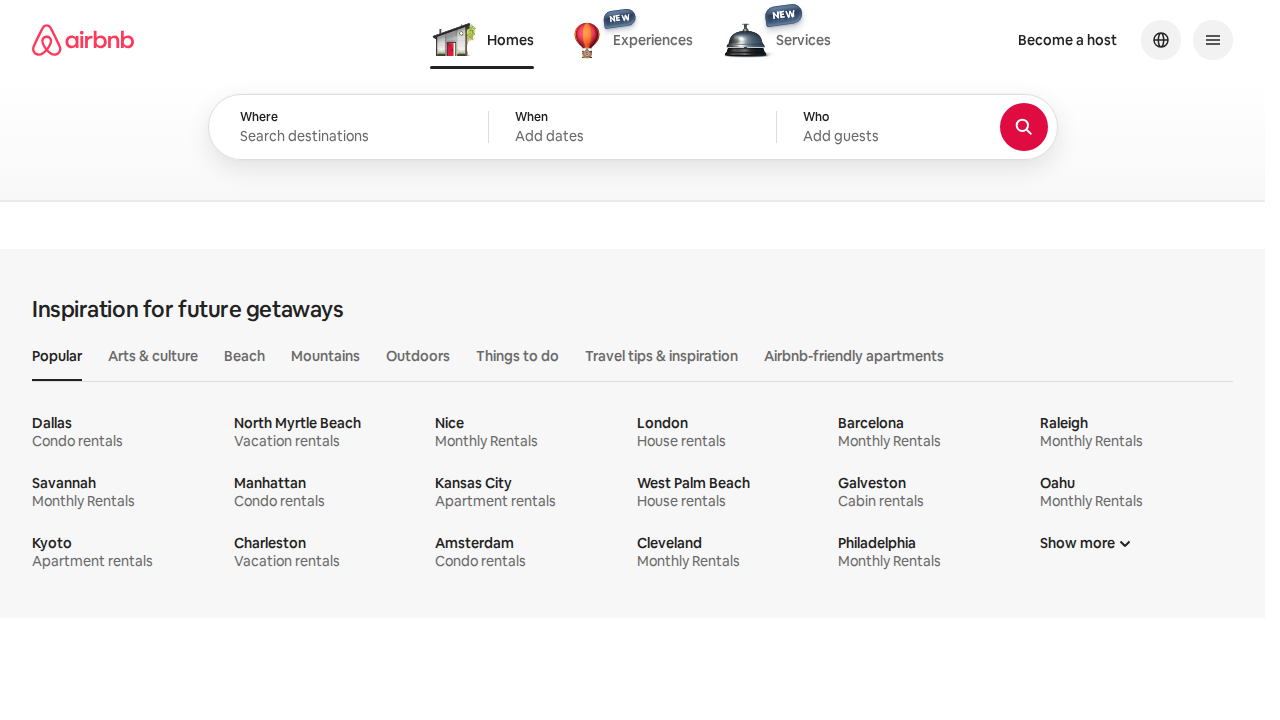The height and width of the screenshot is (720, 1280).
Task: Select Airbnb-friendly apartments tab
Action: (853, 356)
